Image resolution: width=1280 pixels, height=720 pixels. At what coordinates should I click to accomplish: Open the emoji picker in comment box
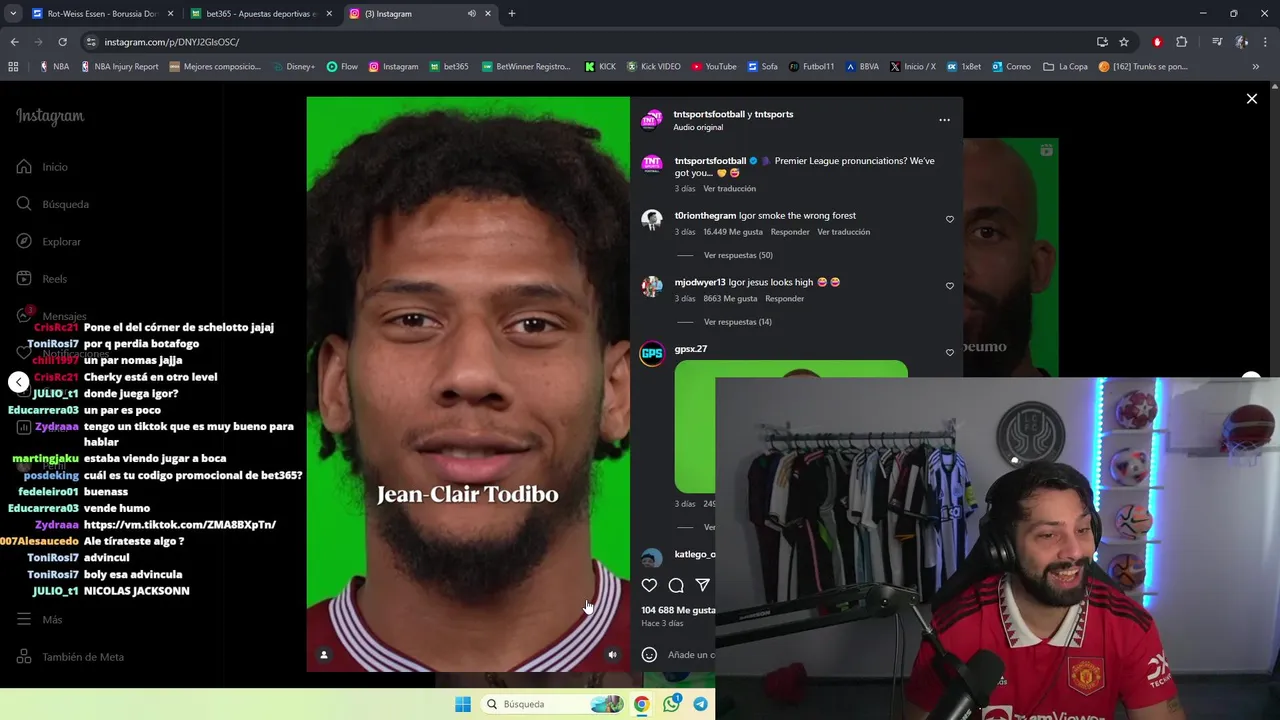649,655
